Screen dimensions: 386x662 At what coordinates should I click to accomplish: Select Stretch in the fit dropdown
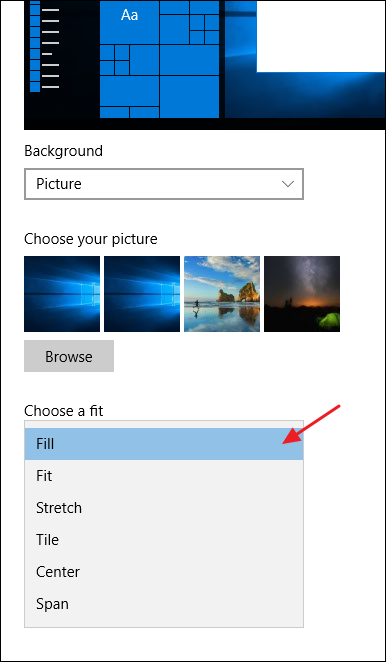tap(164, 508)
